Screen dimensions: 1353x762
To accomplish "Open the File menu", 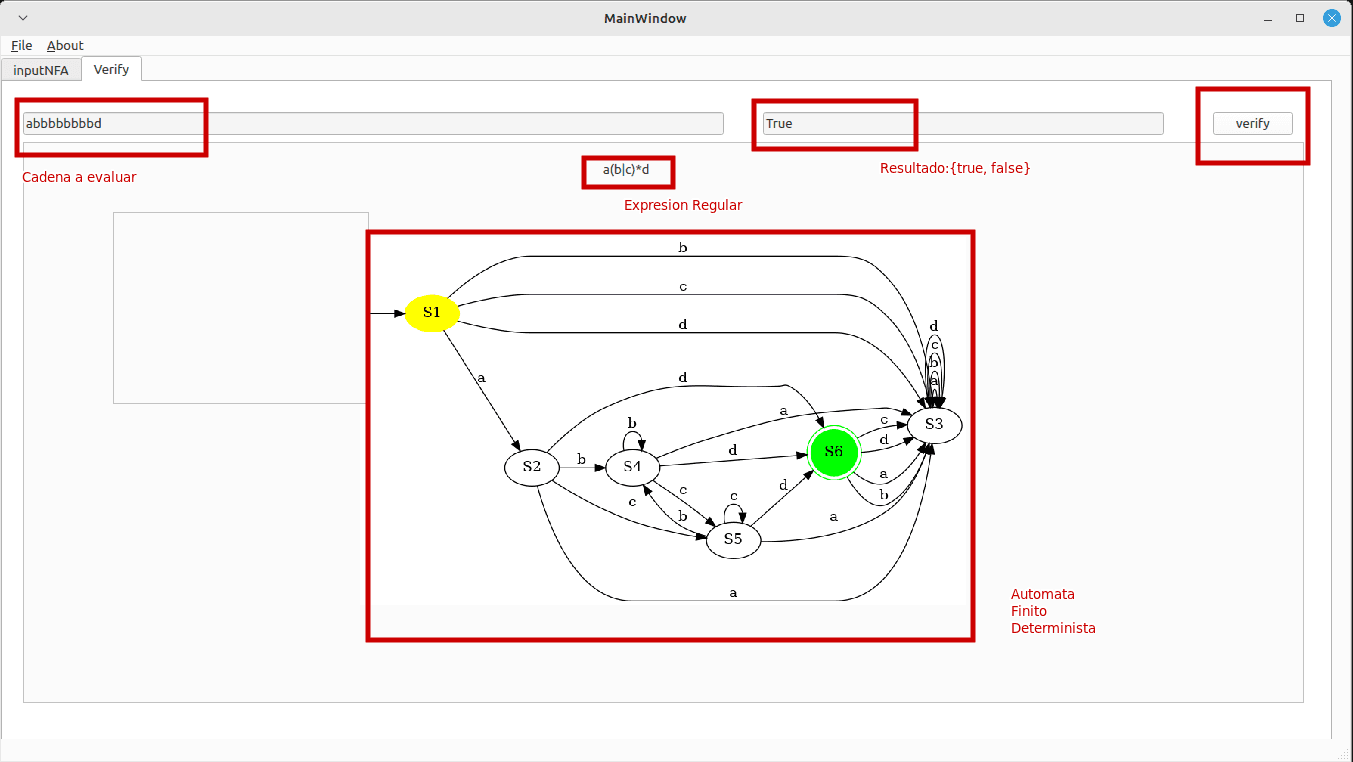I will click(x=22, y=45).
